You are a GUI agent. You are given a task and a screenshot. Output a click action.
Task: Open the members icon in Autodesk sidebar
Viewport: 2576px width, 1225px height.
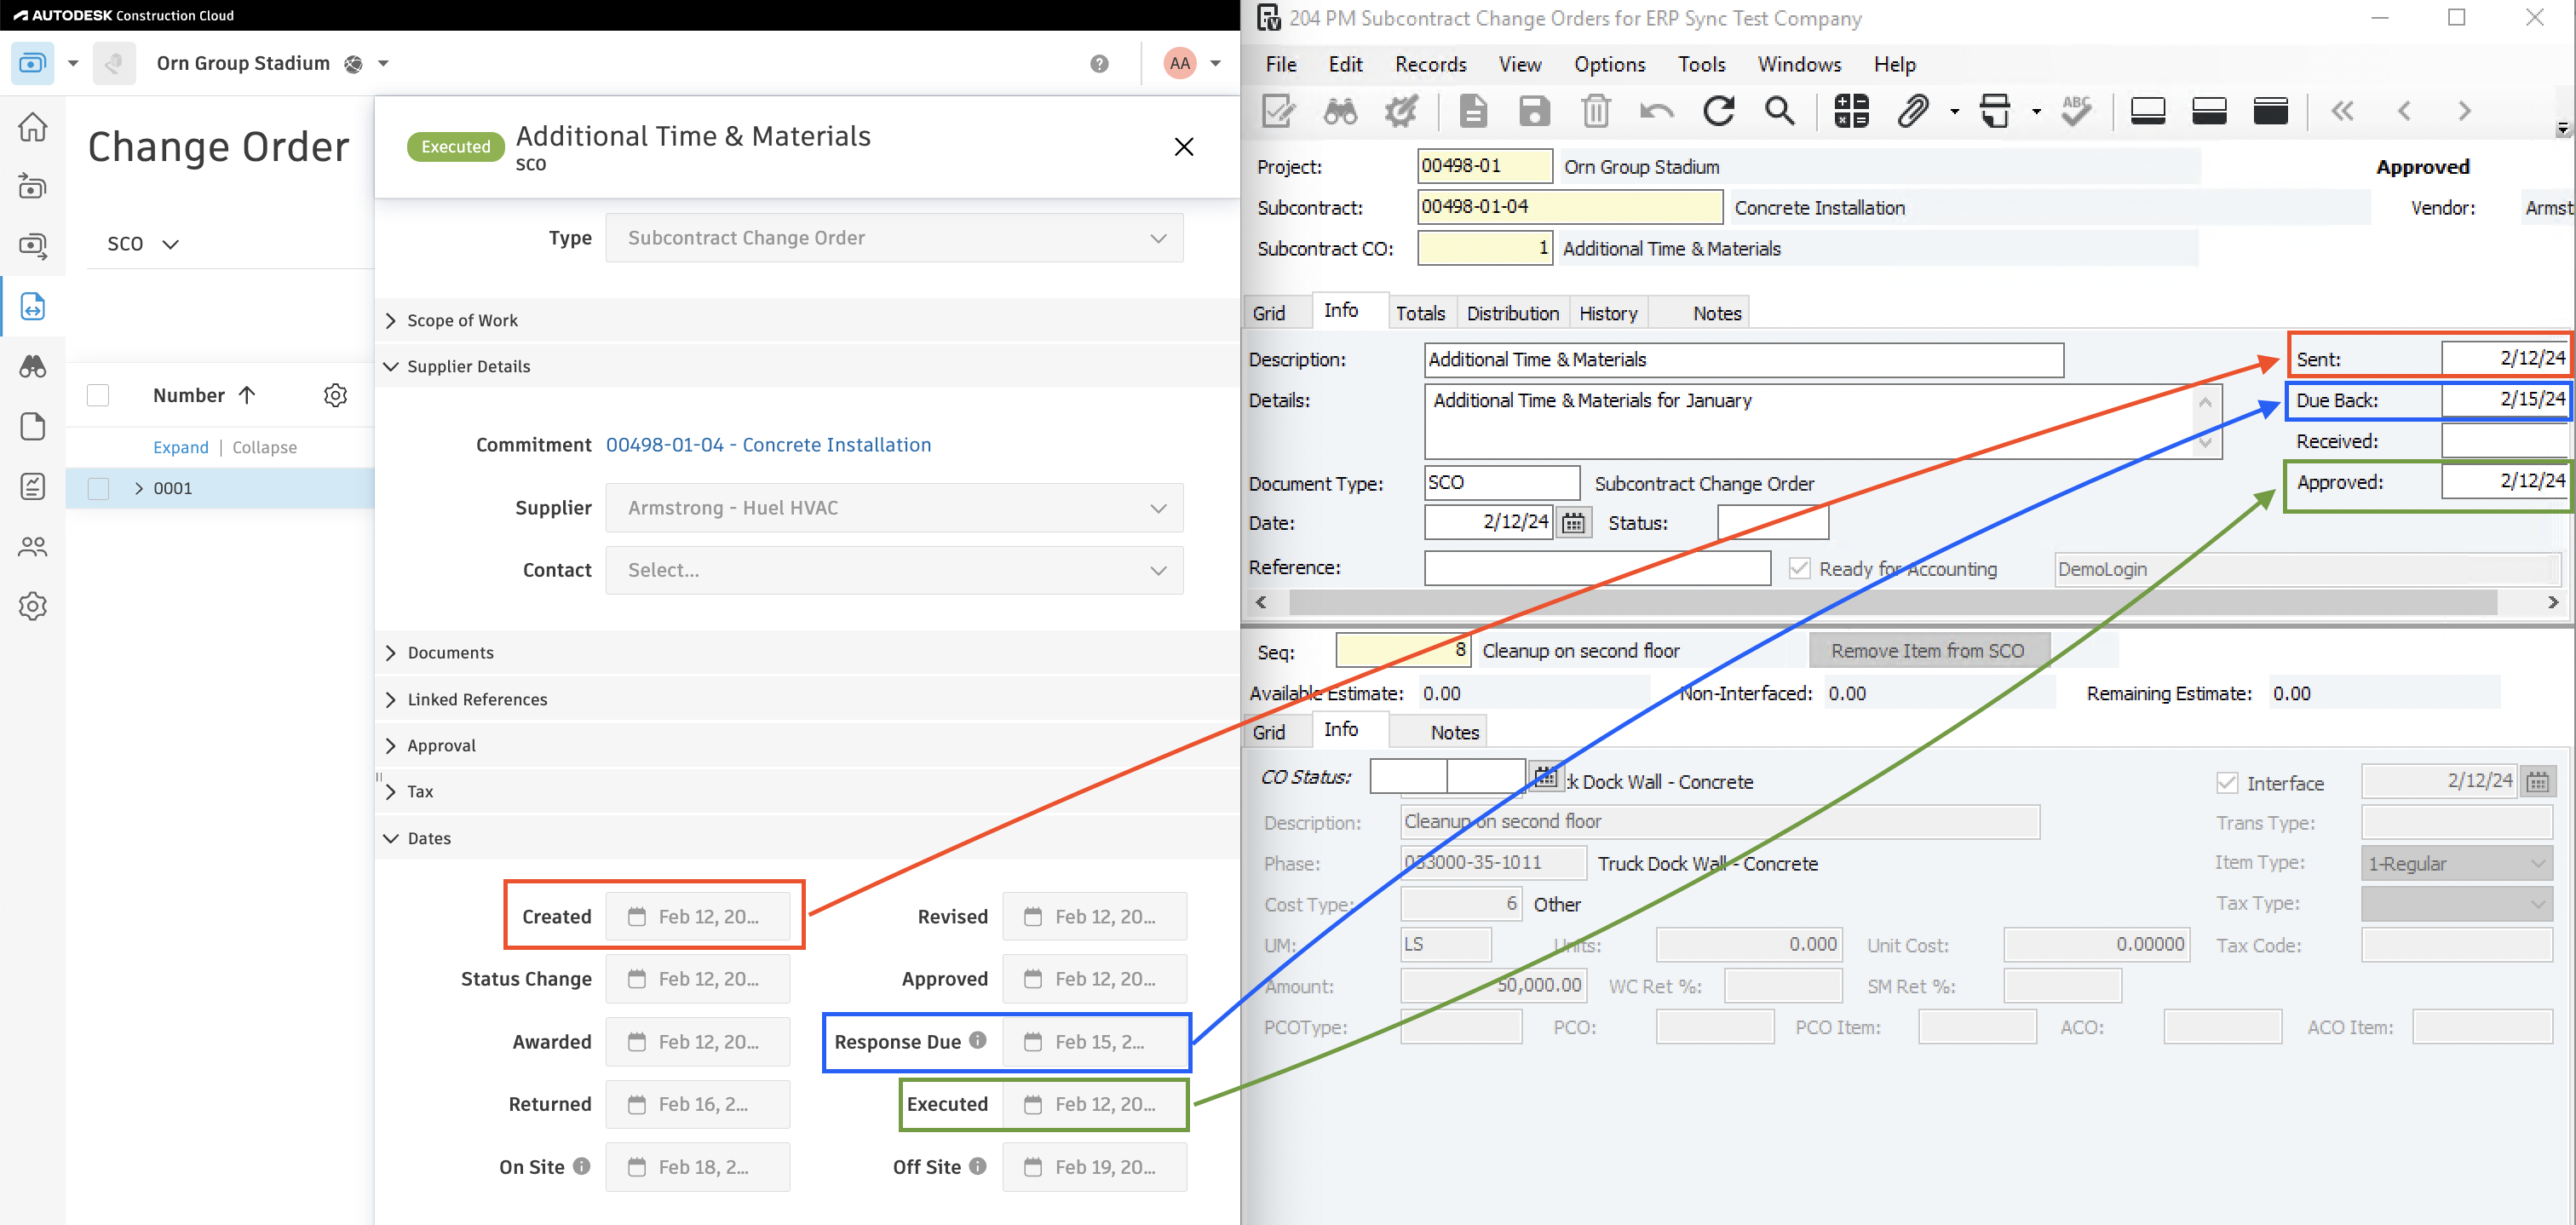[33, 546]
